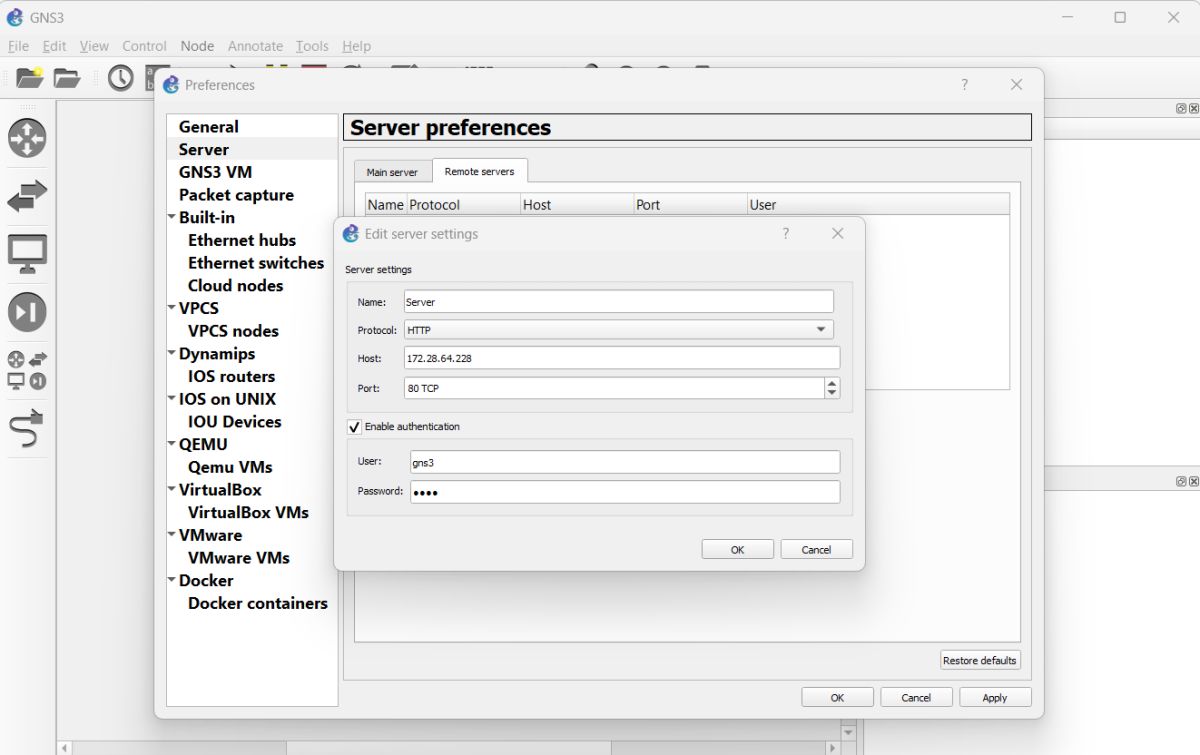The height and width of the screenshot is (755, 1200).
Task: Click help question mark in Edit server settings
Action: coord(785,233)
